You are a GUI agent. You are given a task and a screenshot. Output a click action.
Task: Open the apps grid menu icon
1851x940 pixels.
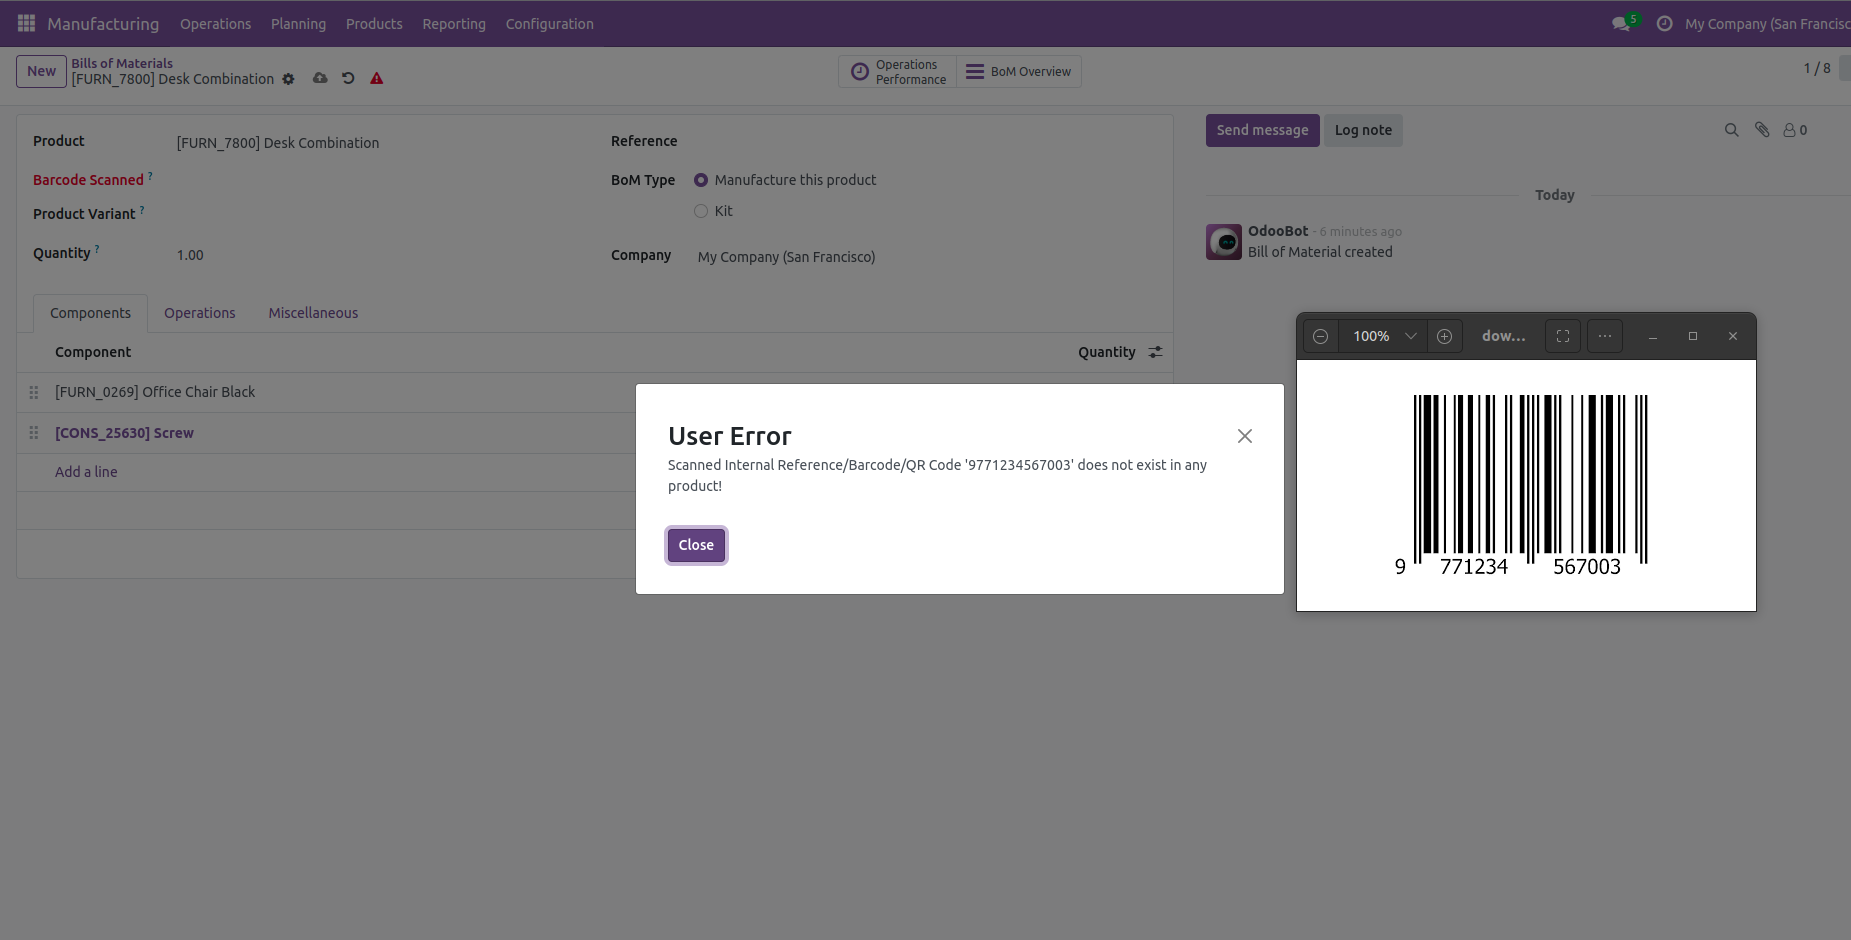click(27, 23)
